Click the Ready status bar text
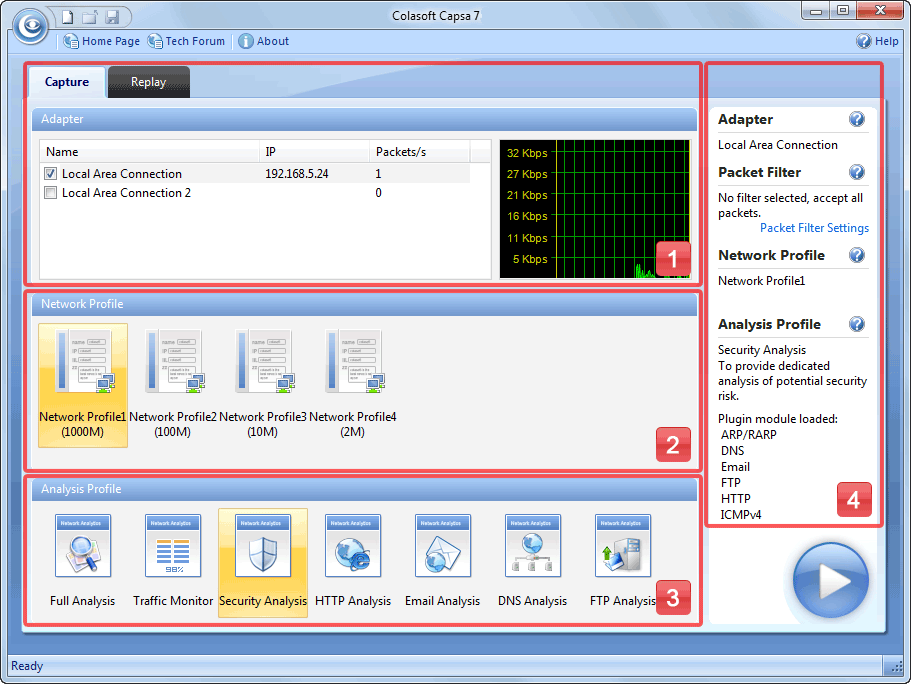The height and width of the screenshot is (684, 911). tap(27, 666)
